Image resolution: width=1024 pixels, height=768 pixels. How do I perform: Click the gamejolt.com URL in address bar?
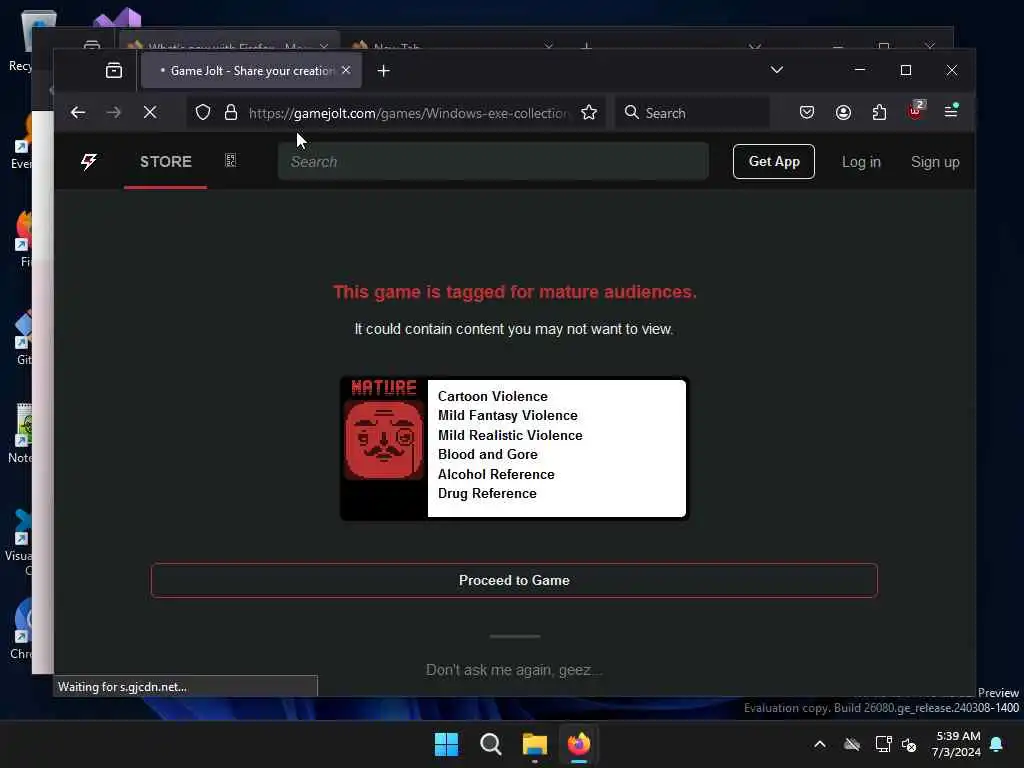[x=409, y=113]
